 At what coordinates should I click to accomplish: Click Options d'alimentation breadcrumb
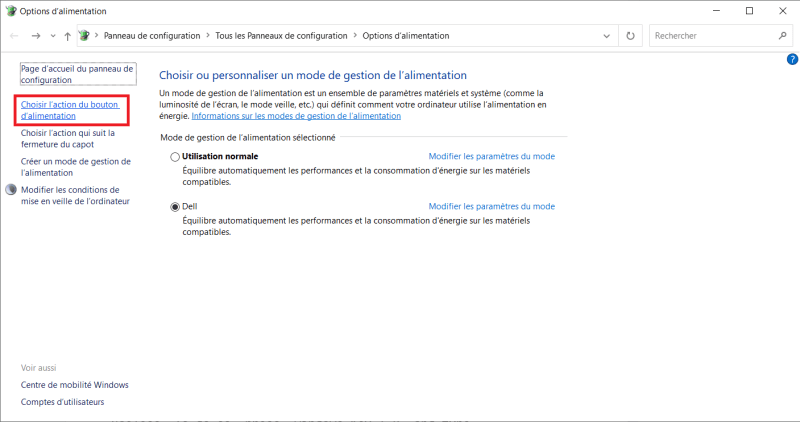coord(406,36)
